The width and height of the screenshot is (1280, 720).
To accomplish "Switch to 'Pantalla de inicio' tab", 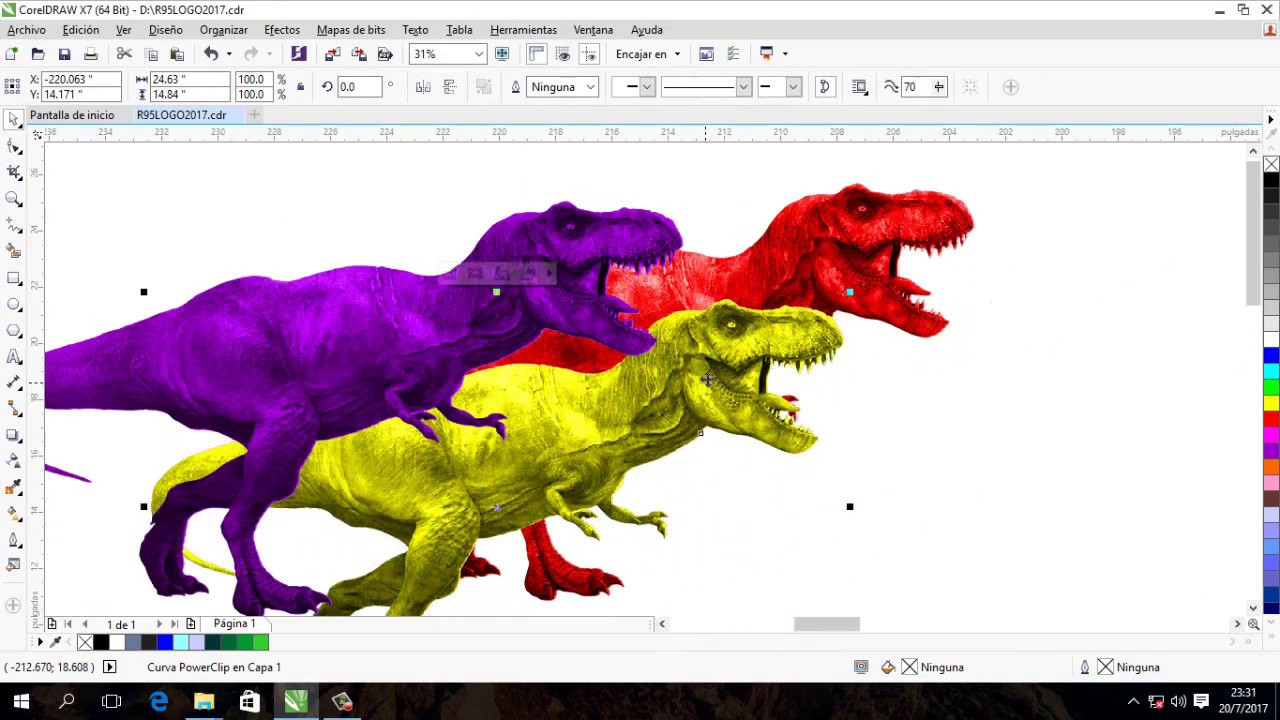I will click(72, 115).
